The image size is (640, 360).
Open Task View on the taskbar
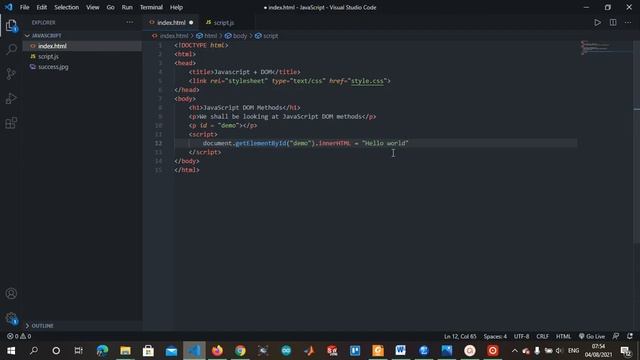click(x=78, y=351)
